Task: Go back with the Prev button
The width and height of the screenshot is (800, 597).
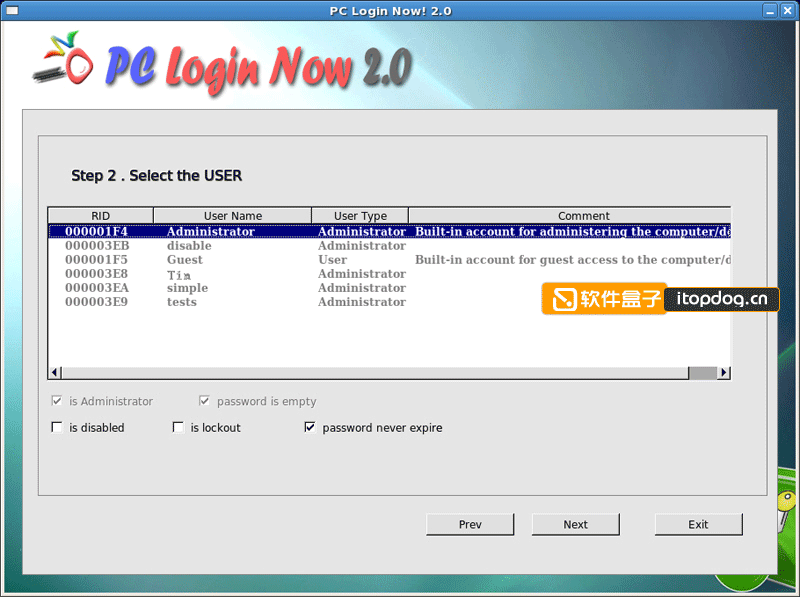Action: click(x=470, y=525)
